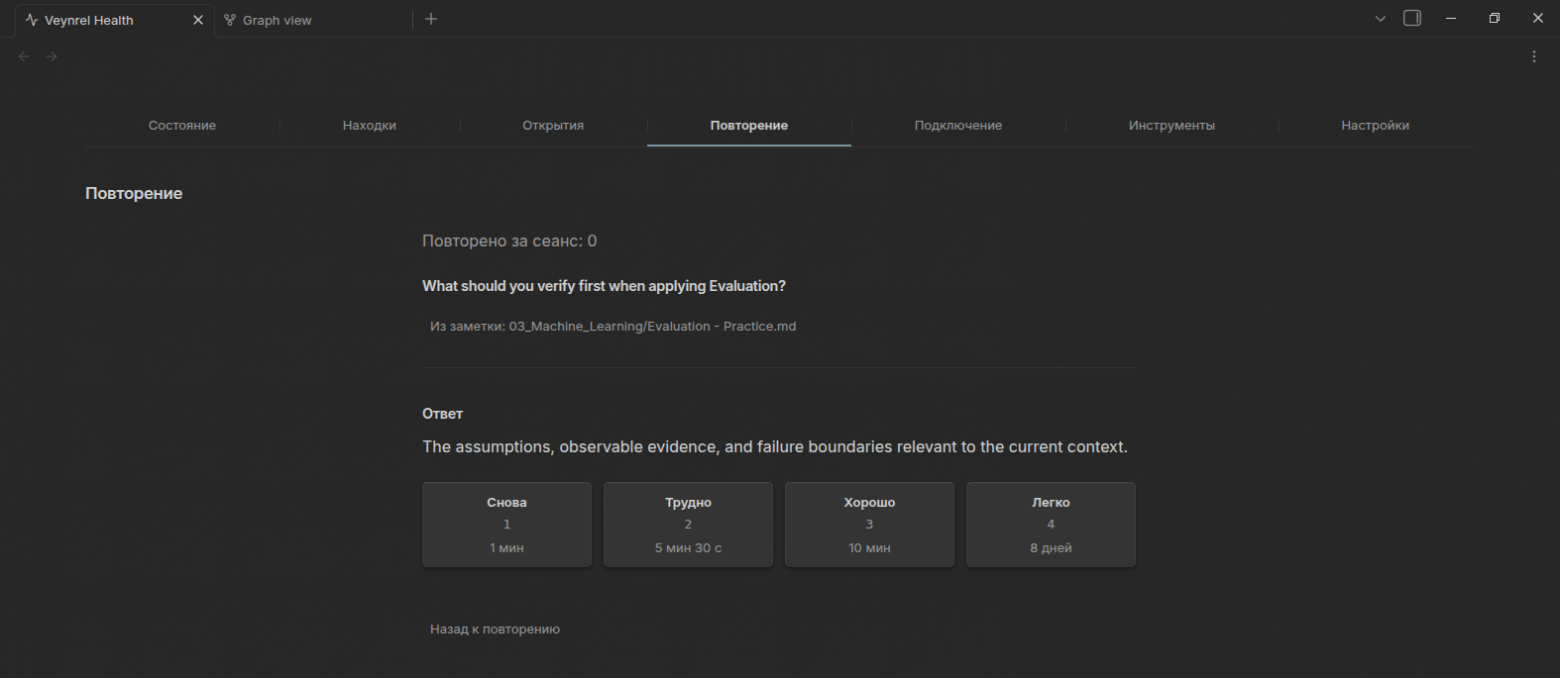Go to the Открытия tab
1560x678 pixels.
point(553,126)
